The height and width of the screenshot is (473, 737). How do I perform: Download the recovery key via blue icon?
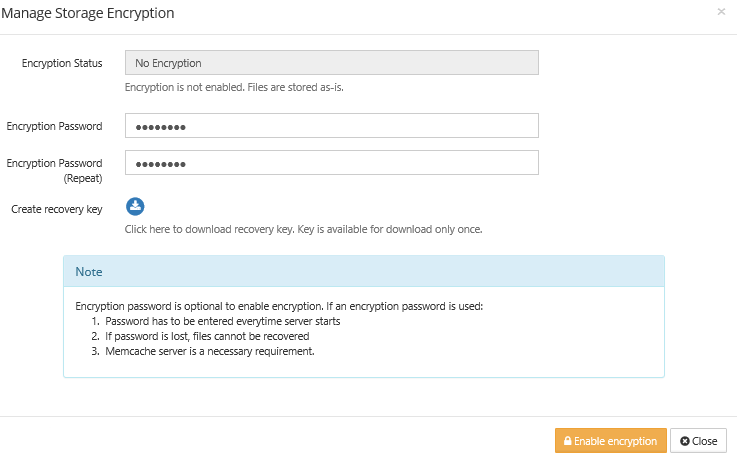coord(135,206)
